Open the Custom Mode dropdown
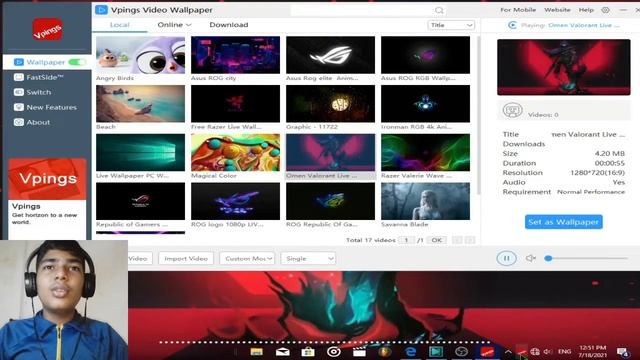Viewport: 640px width, 360px height. pyautogui.click(x=247, y=258)
